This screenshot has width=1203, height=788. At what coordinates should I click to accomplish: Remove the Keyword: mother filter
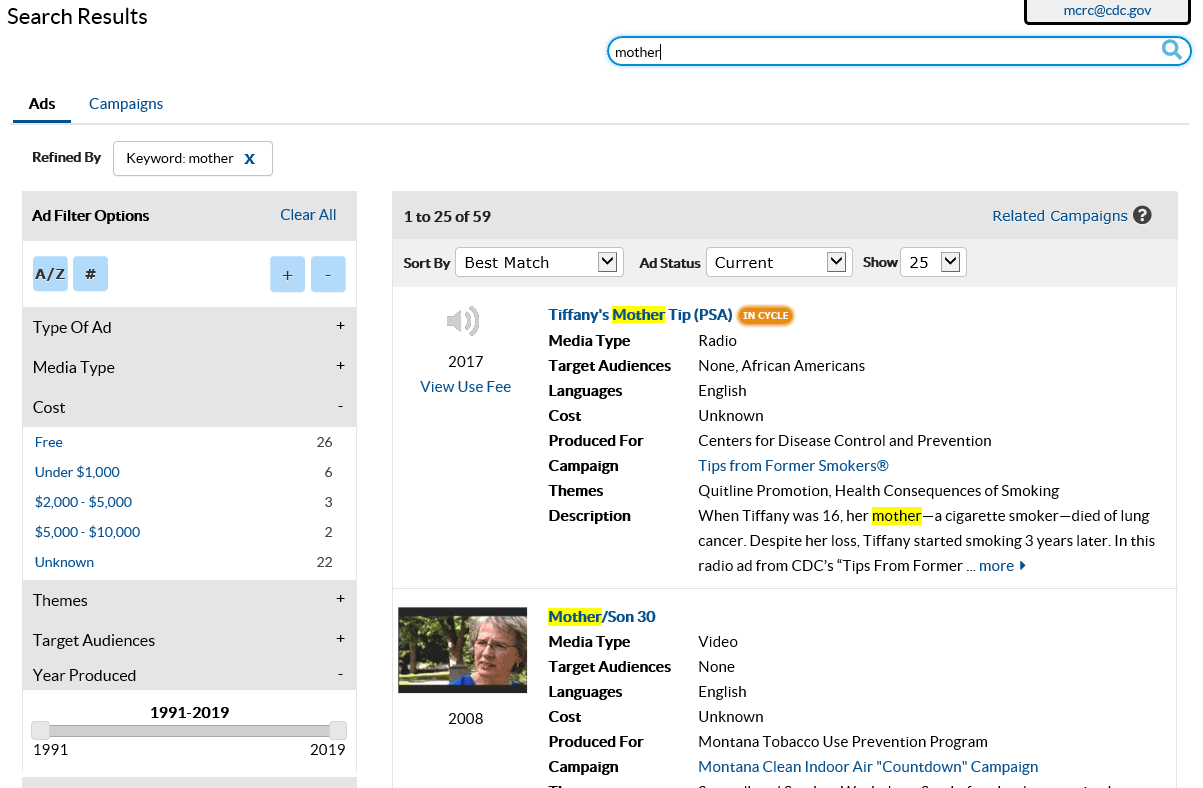point(250,158)
